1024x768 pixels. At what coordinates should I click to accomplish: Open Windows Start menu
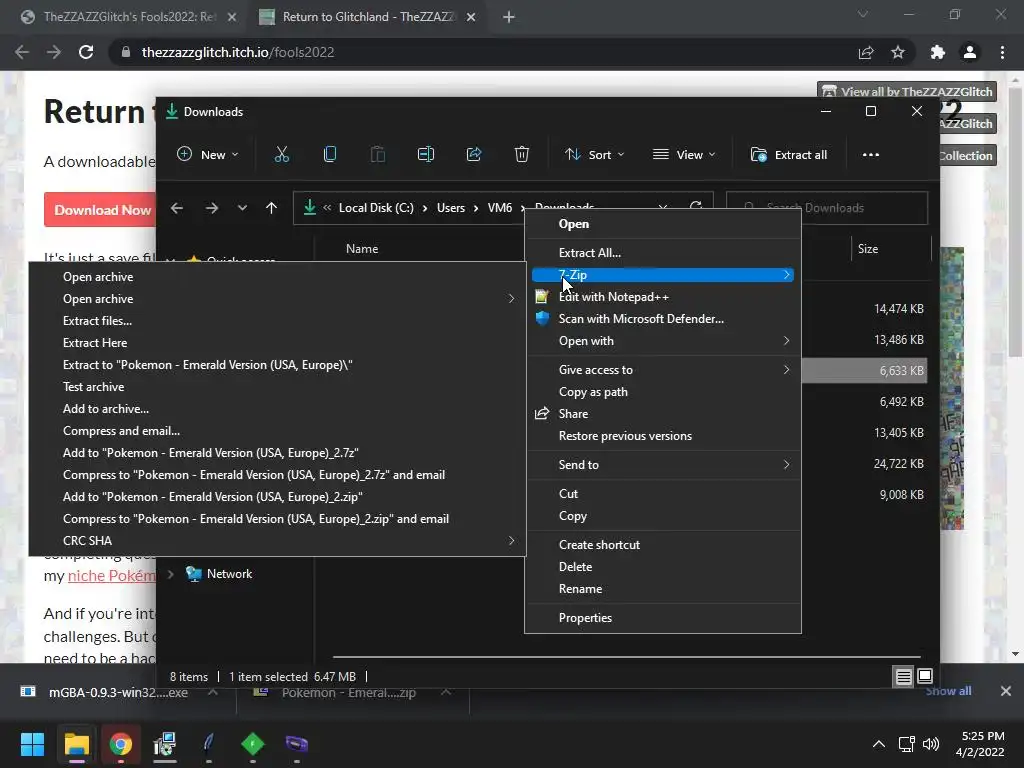(32, 744)
